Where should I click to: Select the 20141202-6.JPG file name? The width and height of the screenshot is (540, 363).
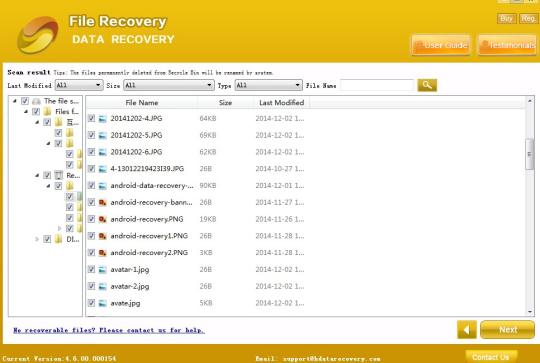[x=136, y=152]
